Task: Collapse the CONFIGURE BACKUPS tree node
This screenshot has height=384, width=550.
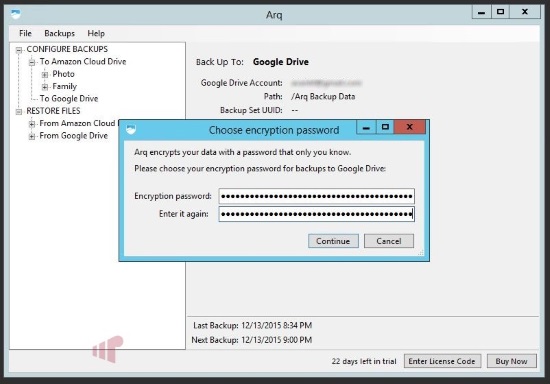Action: (x=19, y=50)
